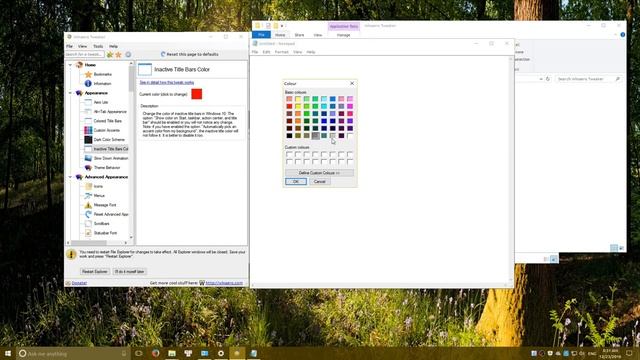
Task: Pick the white swatch in Basic colours
Action: point(350,136)
